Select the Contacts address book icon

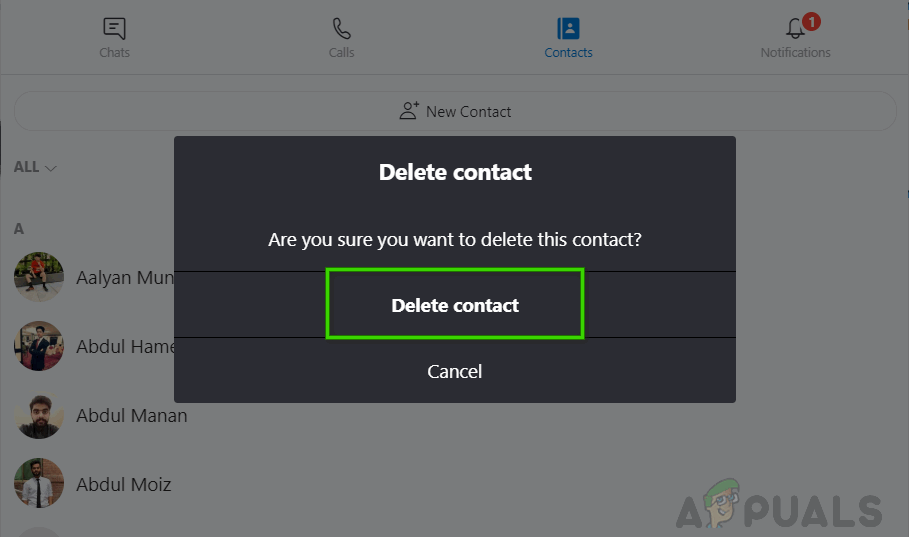pos(568,28)
